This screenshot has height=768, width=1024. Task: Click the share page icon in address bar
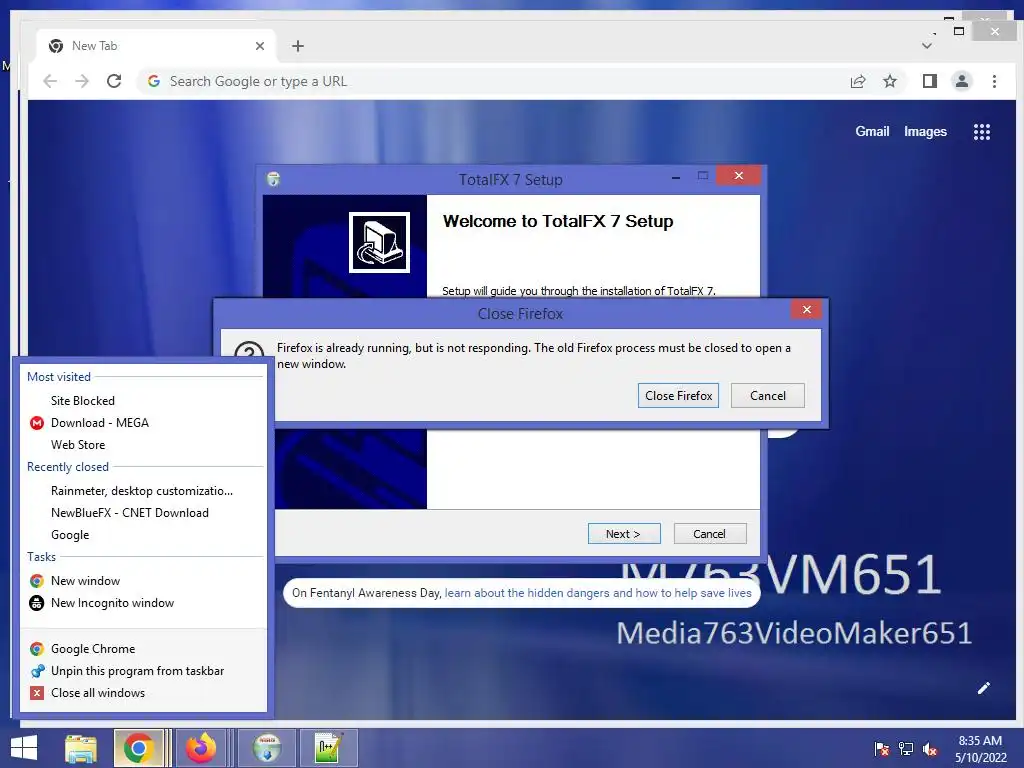(857, 81)
